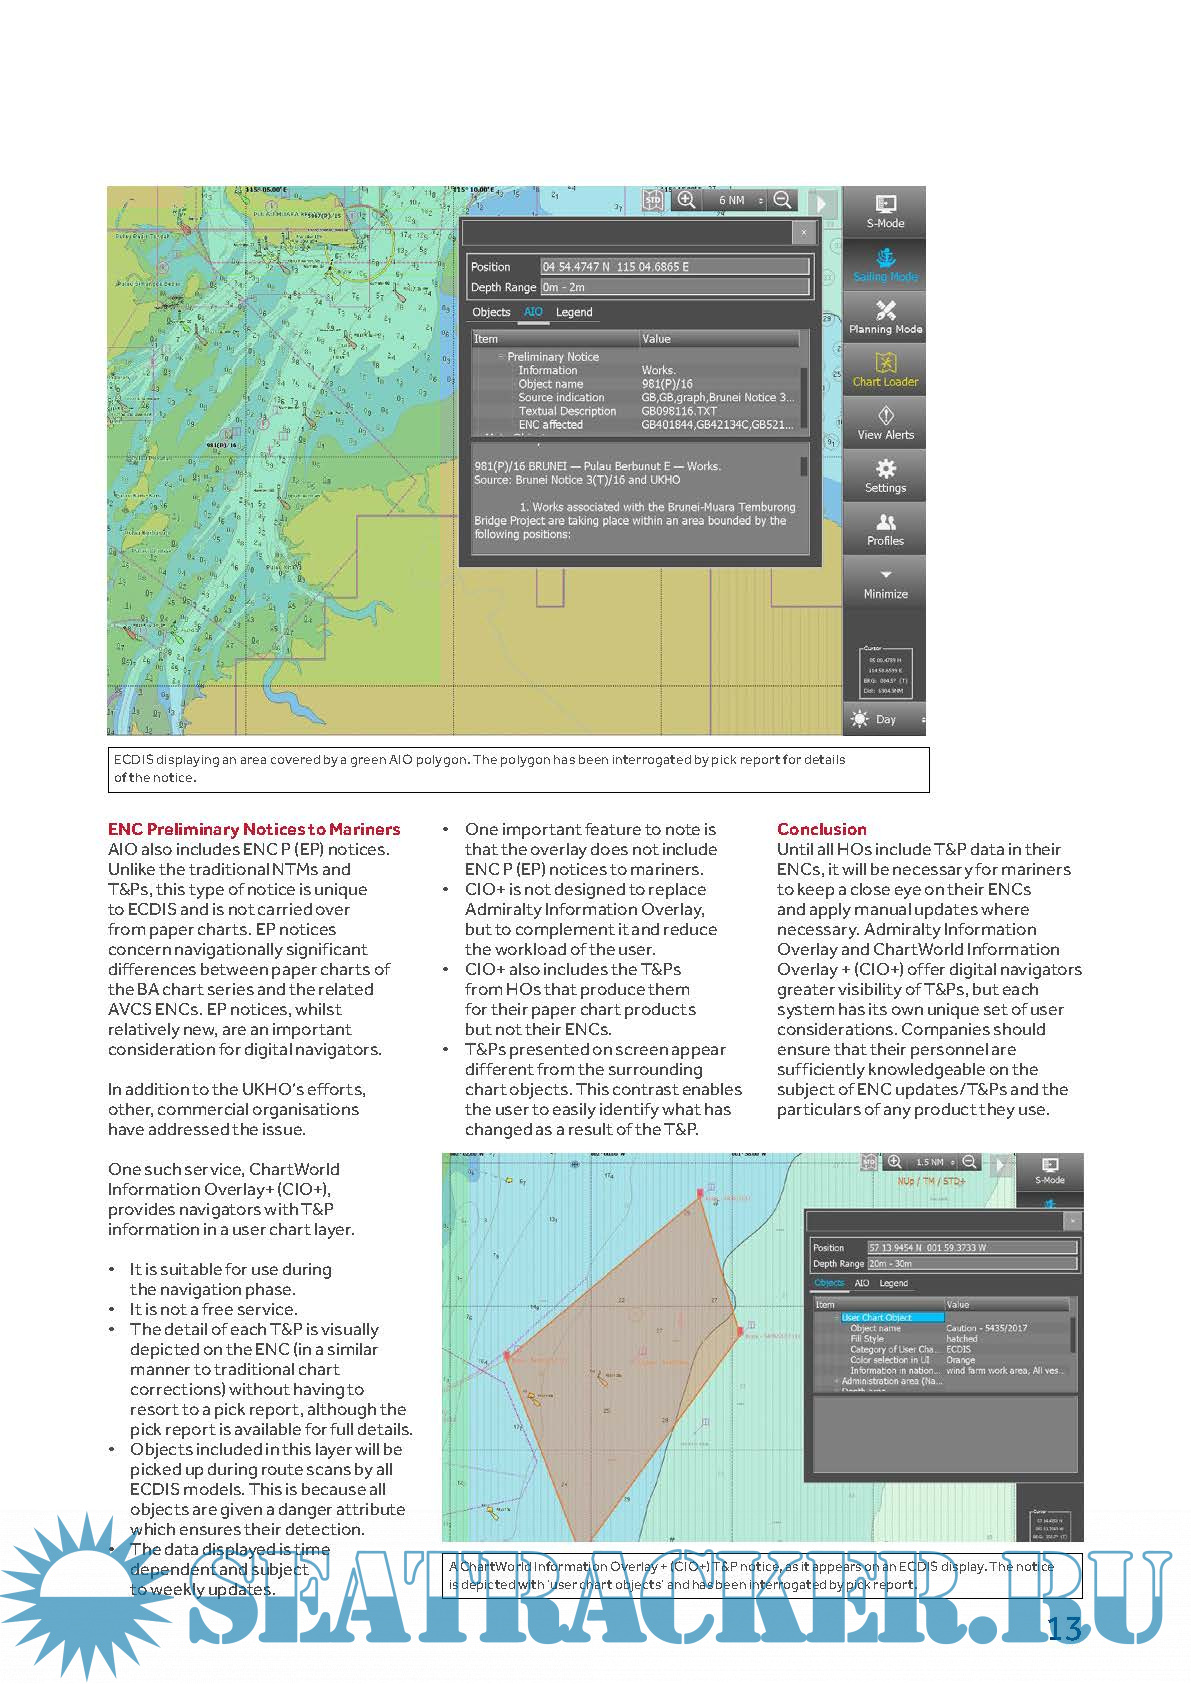Viewport: 1191px width, 1684px height.
Task: Zoom out using magnifier beside 1.5 NM
Action: click(x=969, y=1162)
